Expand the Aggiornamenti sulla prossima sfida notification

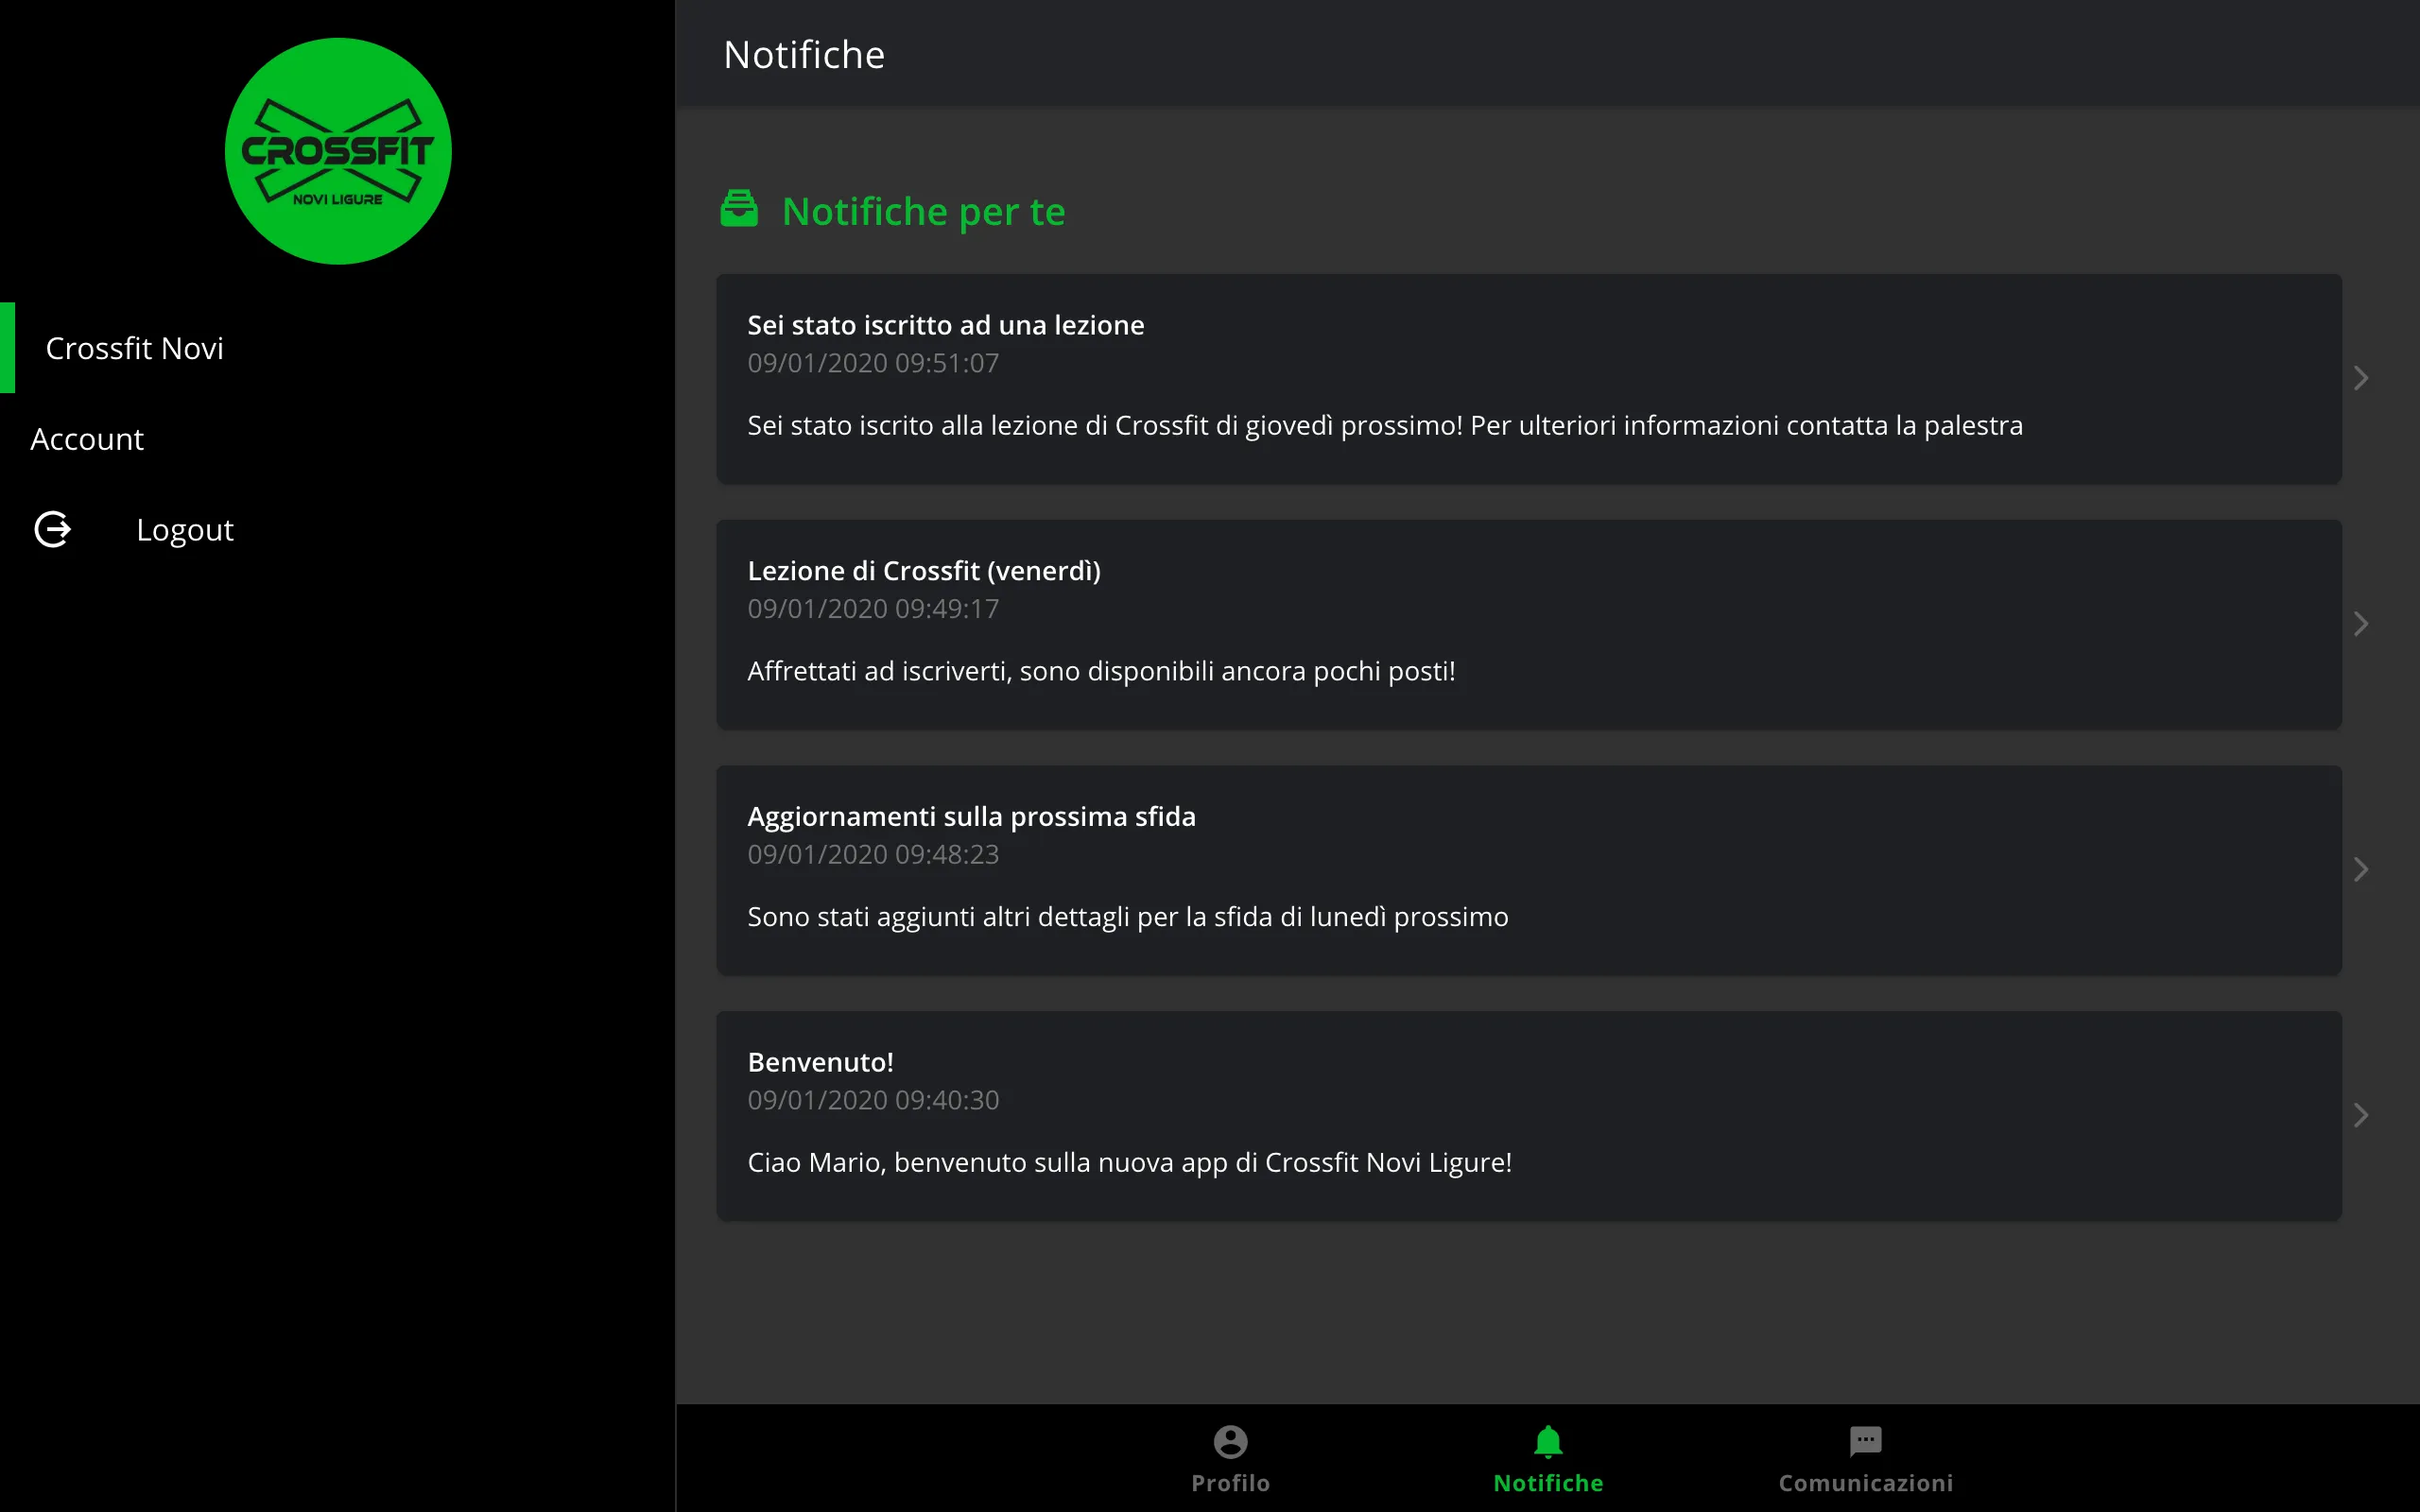(2364, 868)
